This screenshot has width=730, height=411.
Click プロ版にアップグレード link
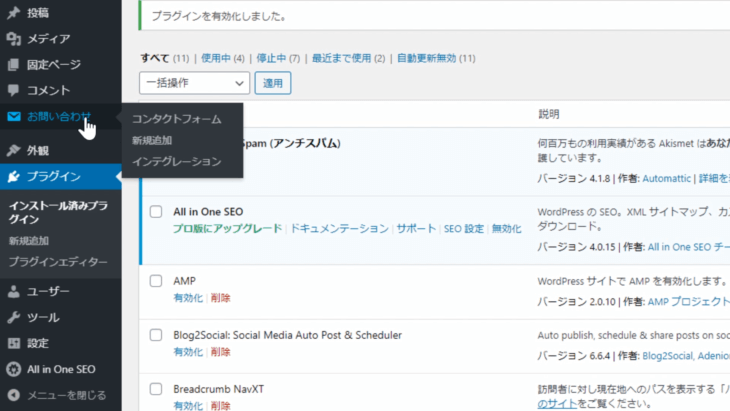pyautogui.click(x=228, y=229)
